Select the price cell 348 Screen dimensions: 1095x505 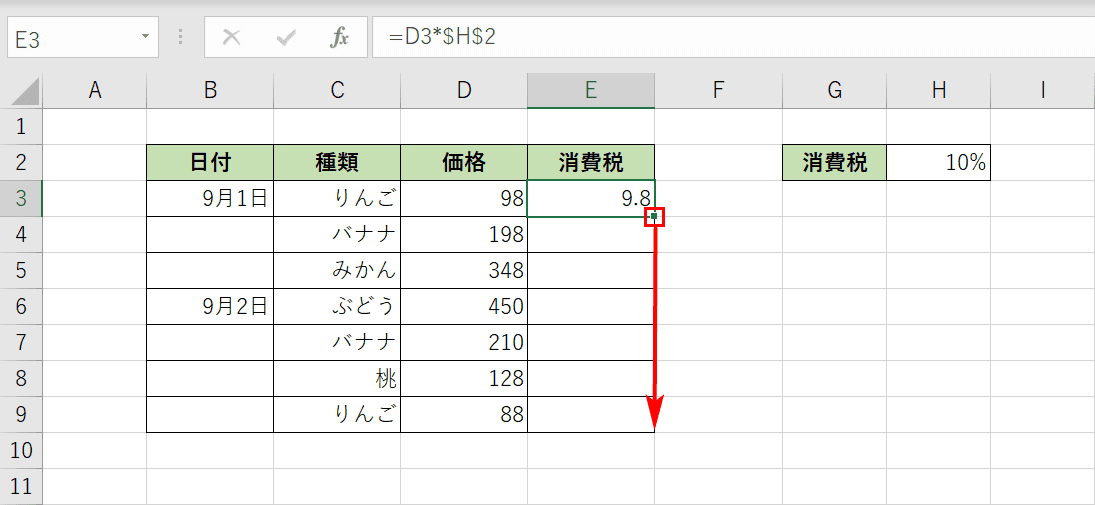464,270
